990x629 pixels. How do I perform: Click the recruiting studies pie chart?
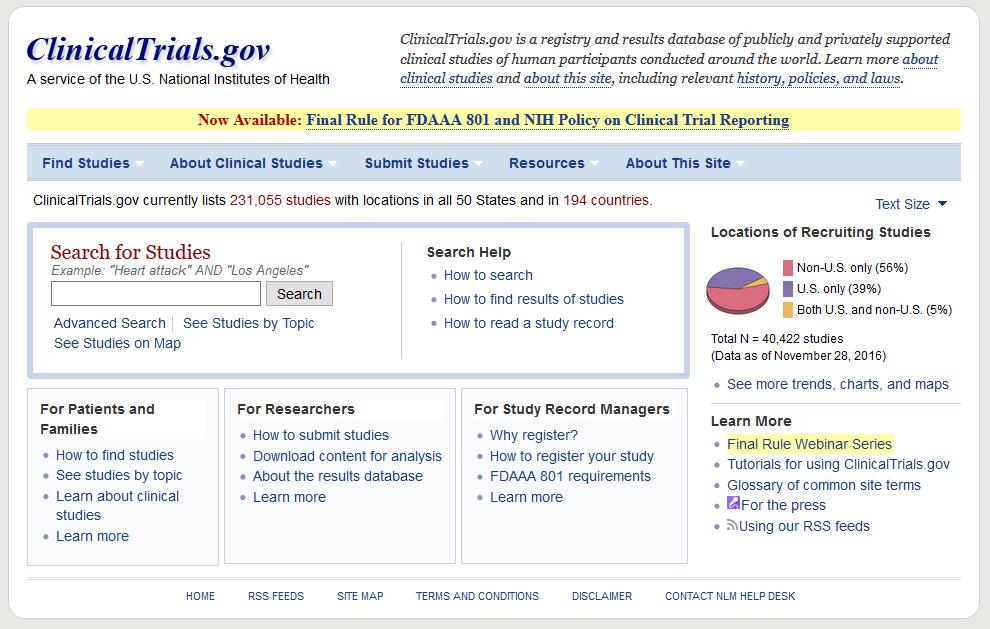[737, 291]
